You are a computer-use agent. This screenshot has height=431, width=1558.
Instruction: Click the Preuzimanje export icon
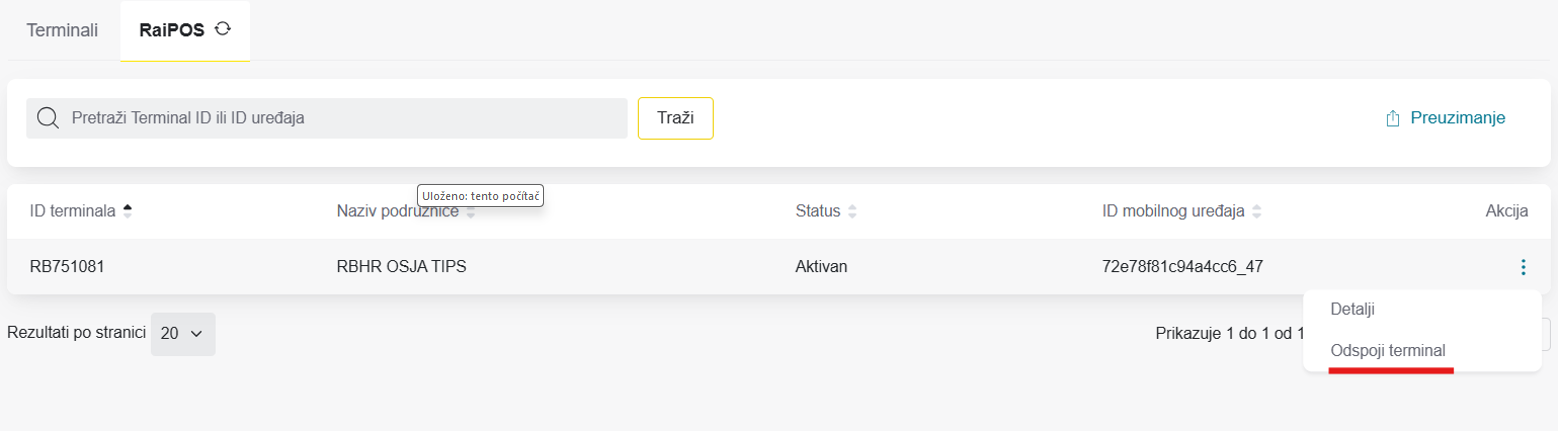[1392, 118]
